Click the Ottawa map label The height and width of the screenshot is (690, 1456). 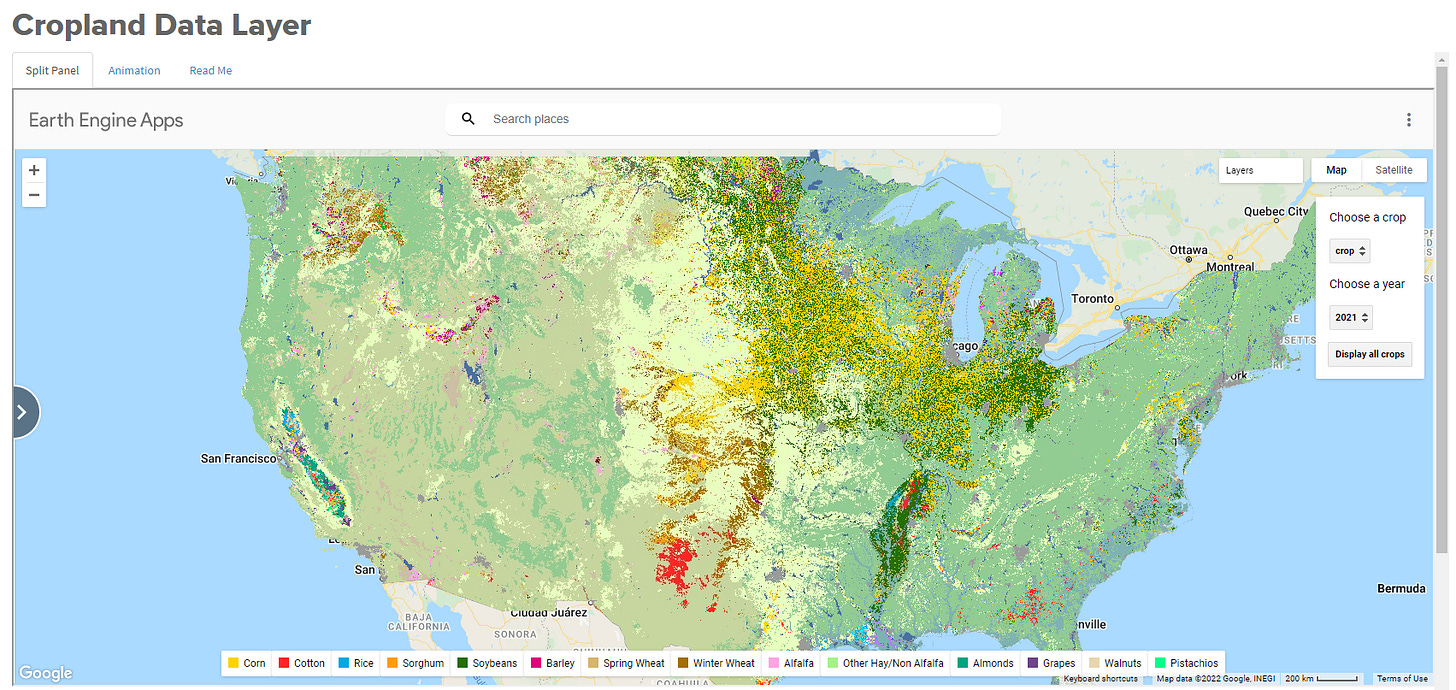point(1189,250)
